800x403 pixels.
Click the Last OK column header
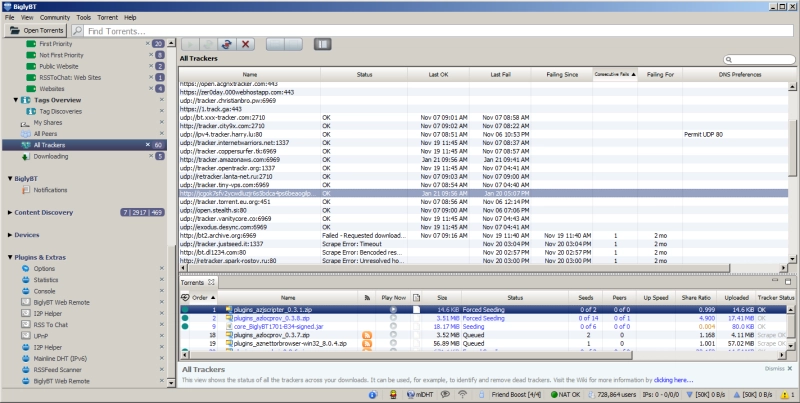click(438, 74)
